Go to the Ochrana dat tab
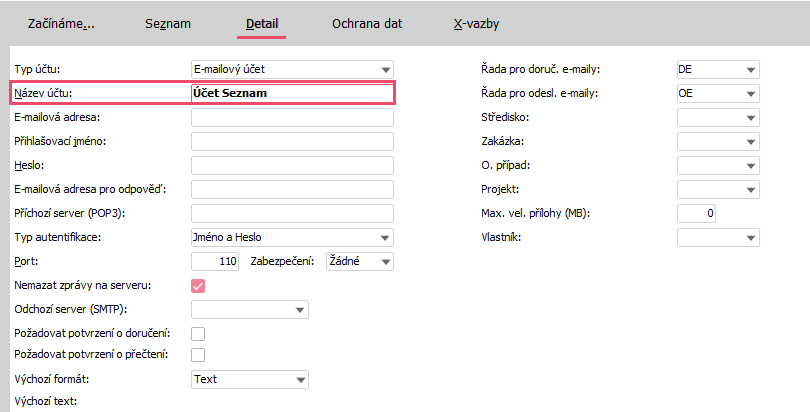 pyautogui.click(x=367, y=24)
